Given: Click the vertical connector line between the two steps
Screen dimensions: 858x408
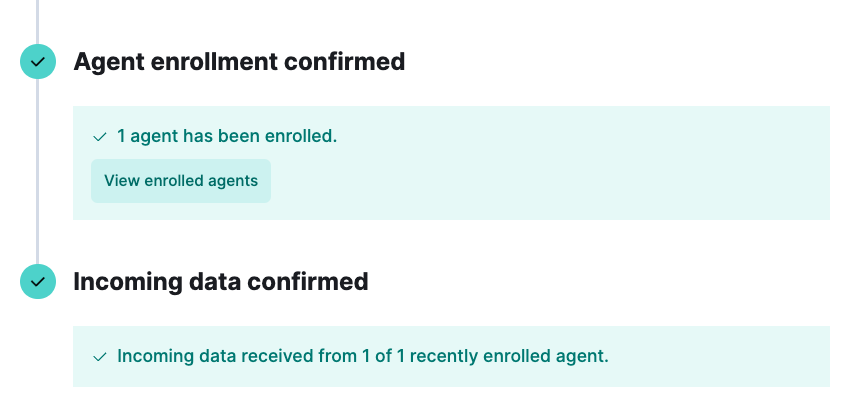Looking at the screenshot, I should point(37,170).
